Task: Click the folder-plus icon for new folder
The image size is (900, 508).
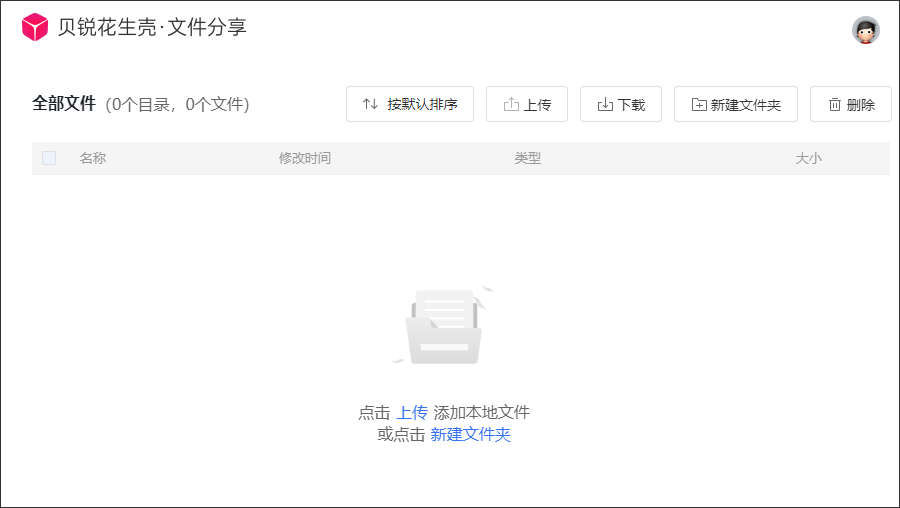Action: 699,104
